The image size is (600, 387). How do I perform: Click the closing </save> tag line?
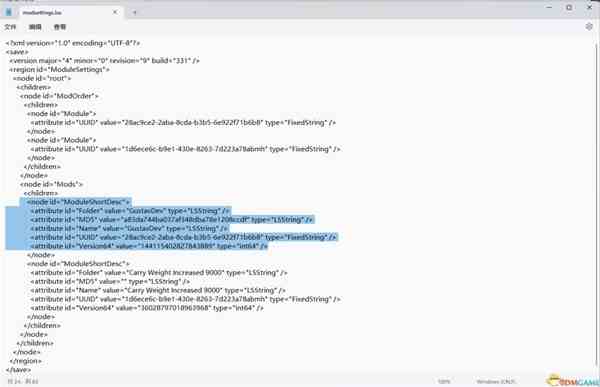pos(18,370)
